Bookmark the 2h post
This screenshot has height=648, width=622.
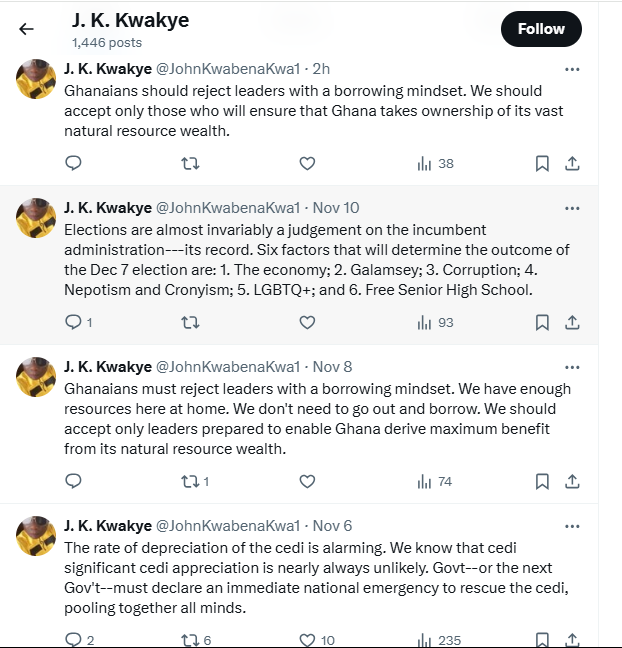click(x=542, y=164)
